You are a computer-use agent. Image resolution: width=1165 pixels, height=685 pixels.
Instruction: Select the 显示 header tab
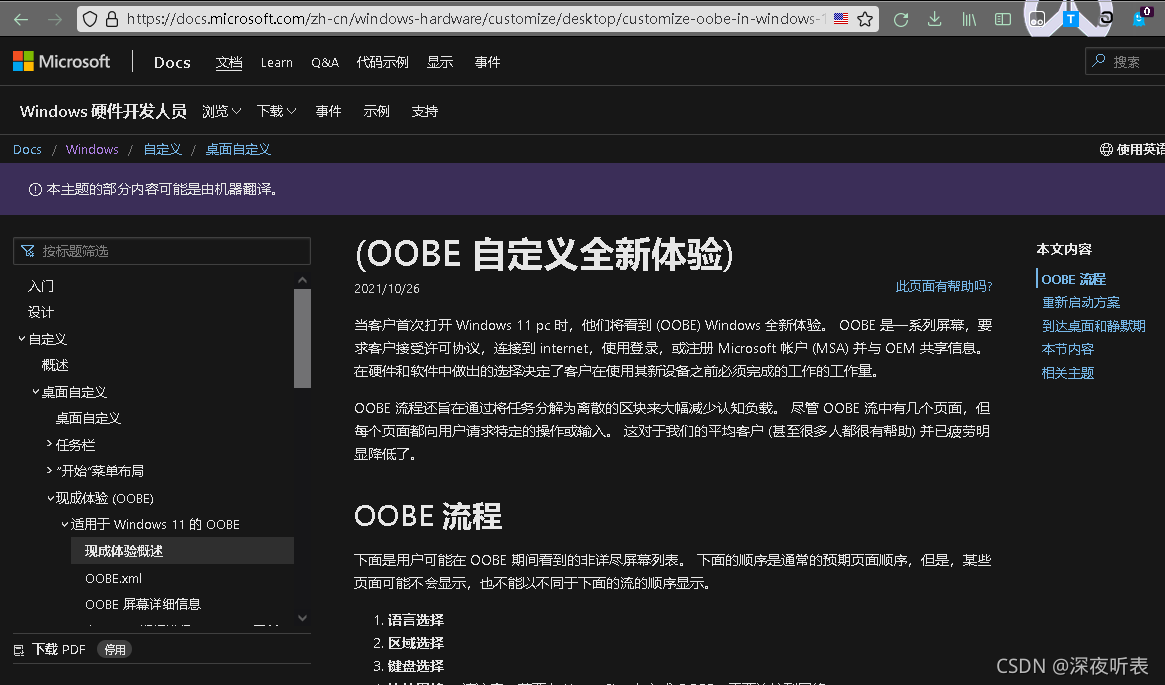click(x=440, y=62)
